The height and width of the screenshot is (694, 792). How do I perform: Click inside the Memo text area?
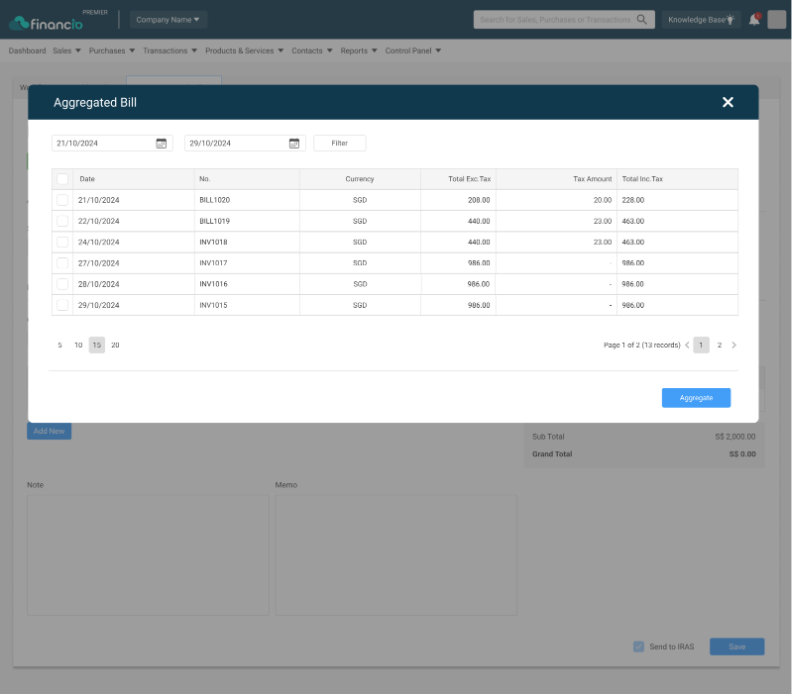point(396,555)
